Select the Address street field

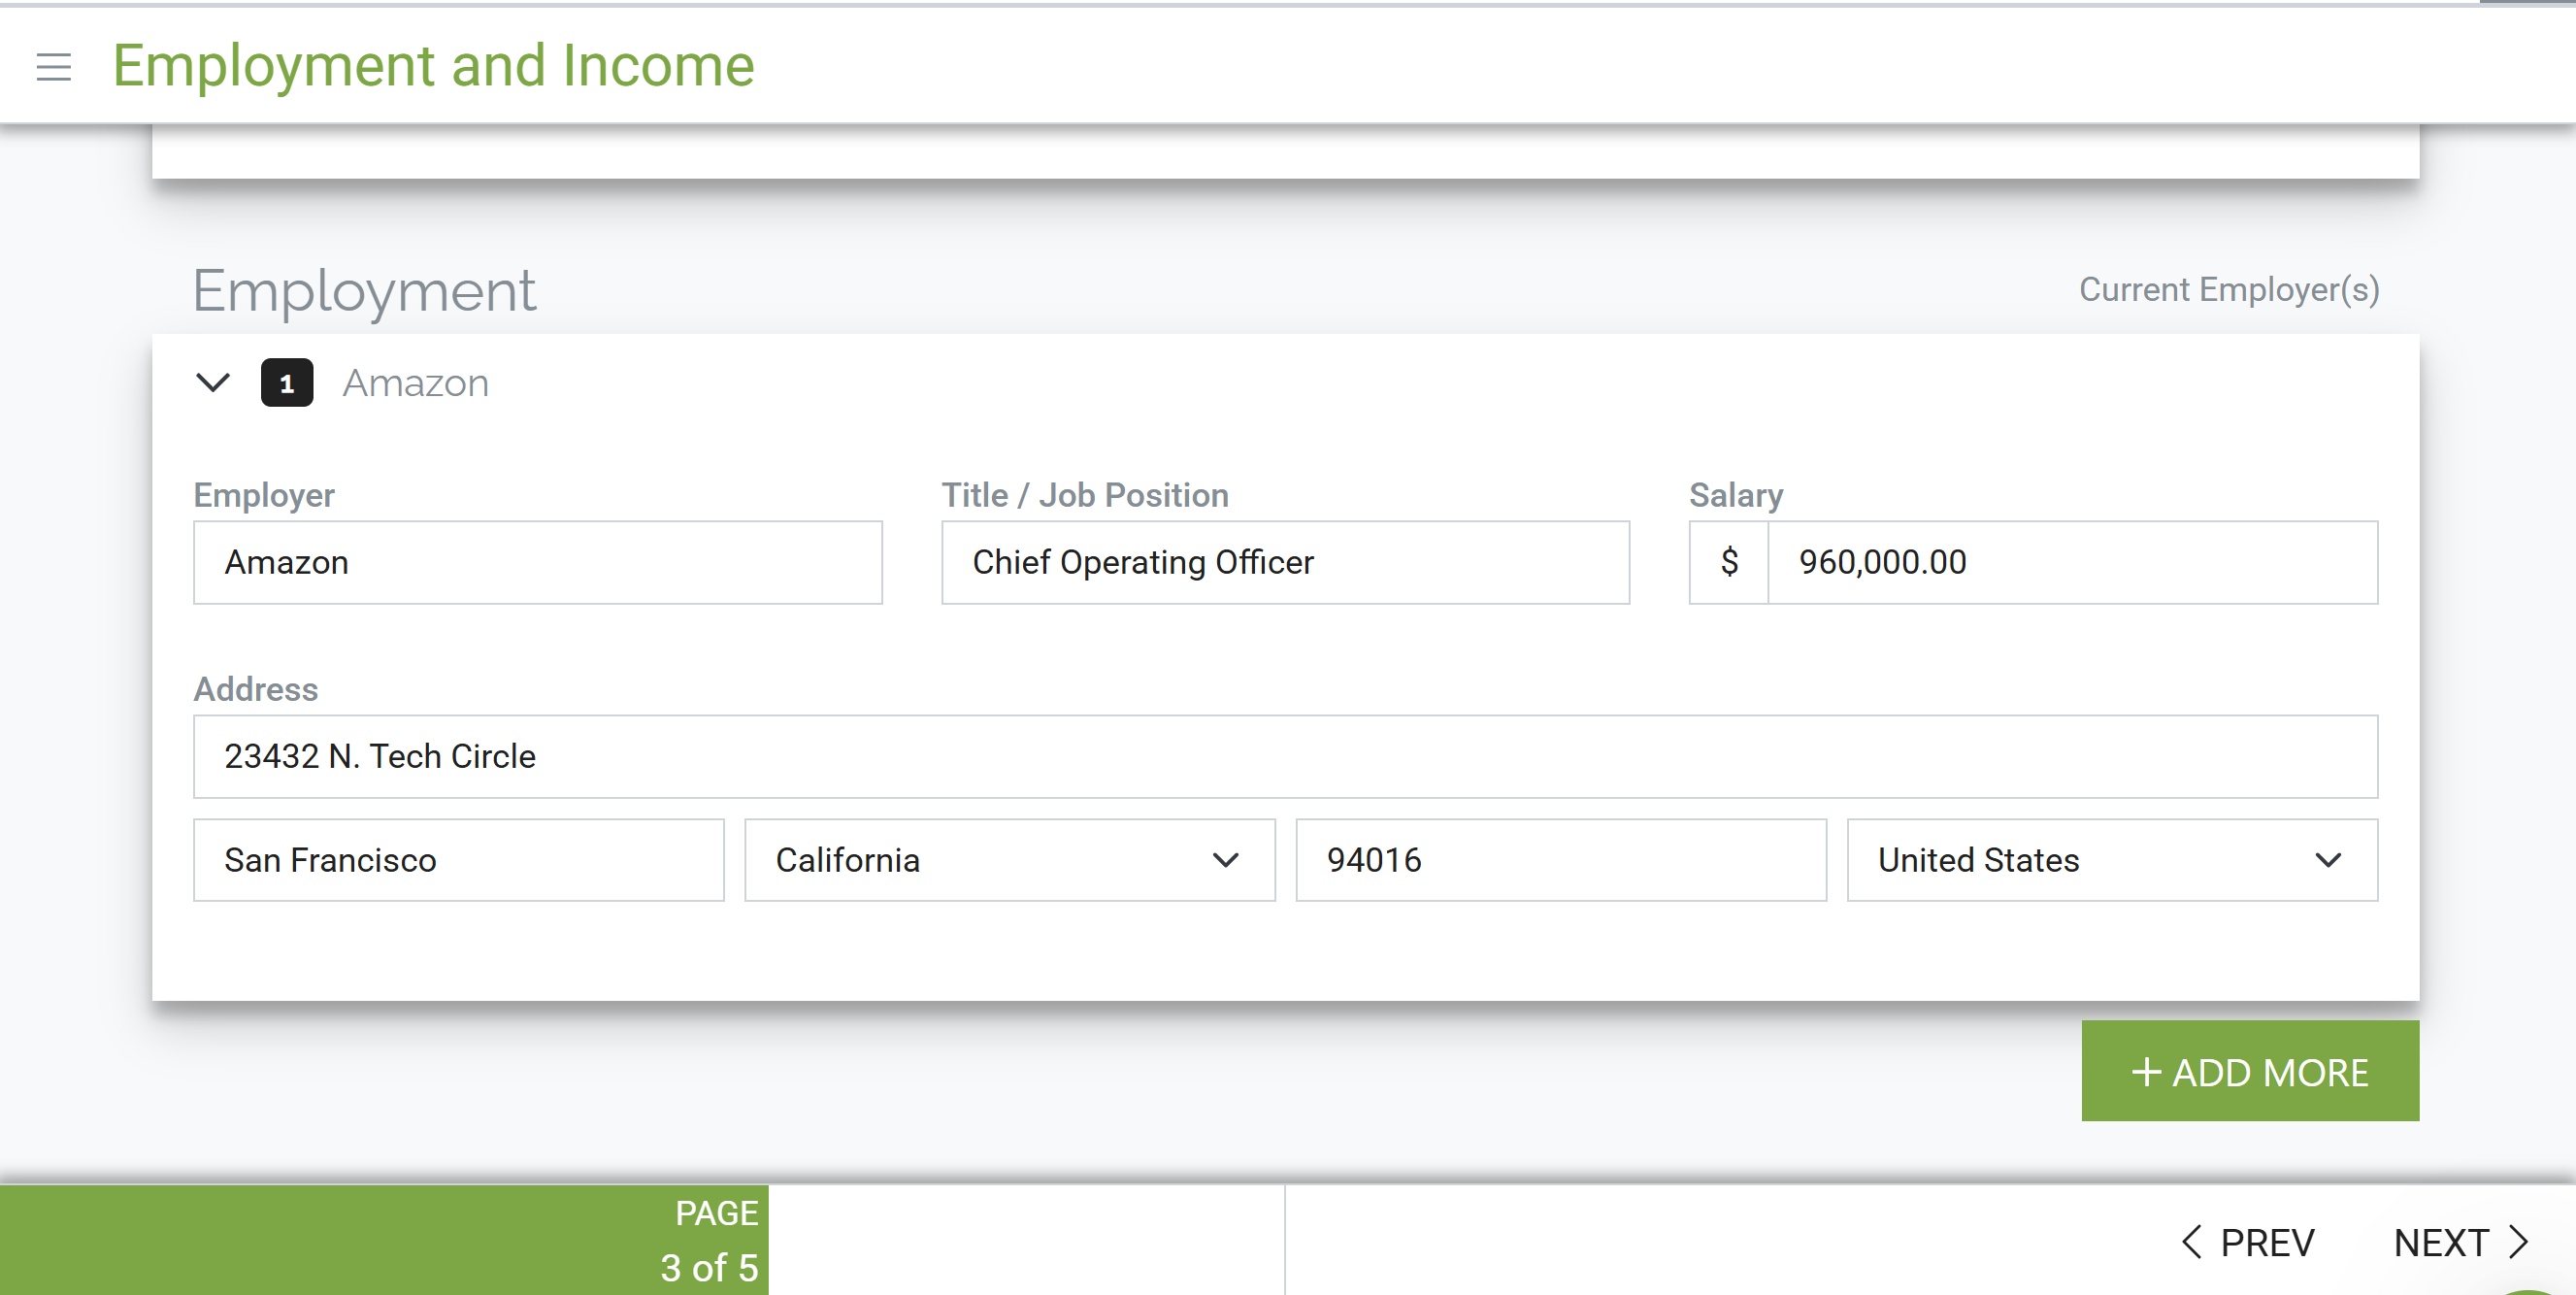[x=1285, y=757]
